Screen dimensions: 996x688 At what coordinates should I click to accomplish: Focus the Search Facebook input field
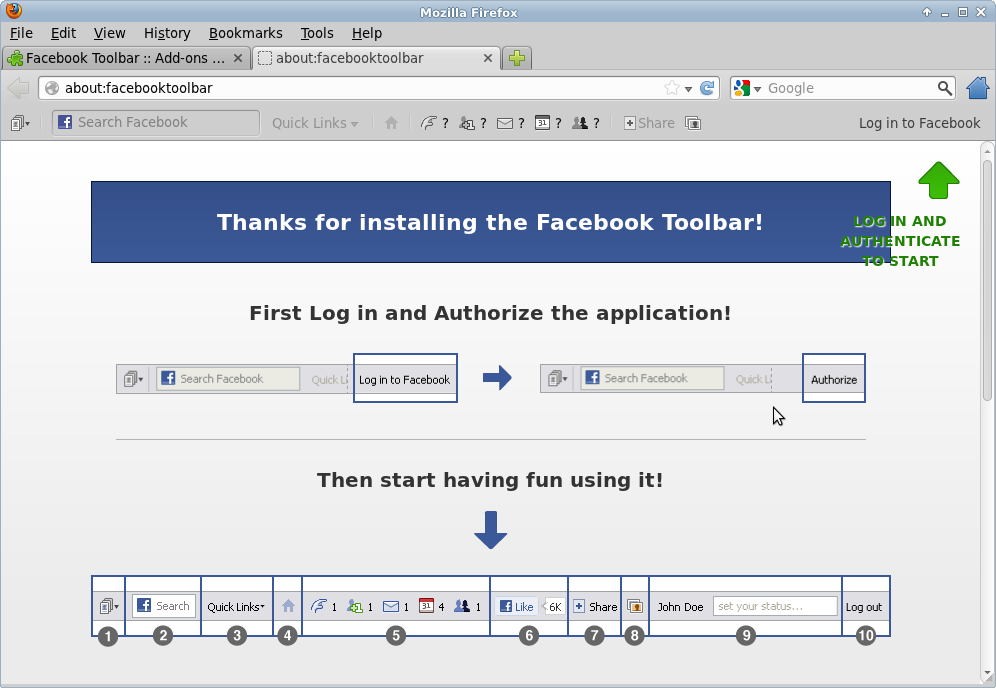click(156, 123)
